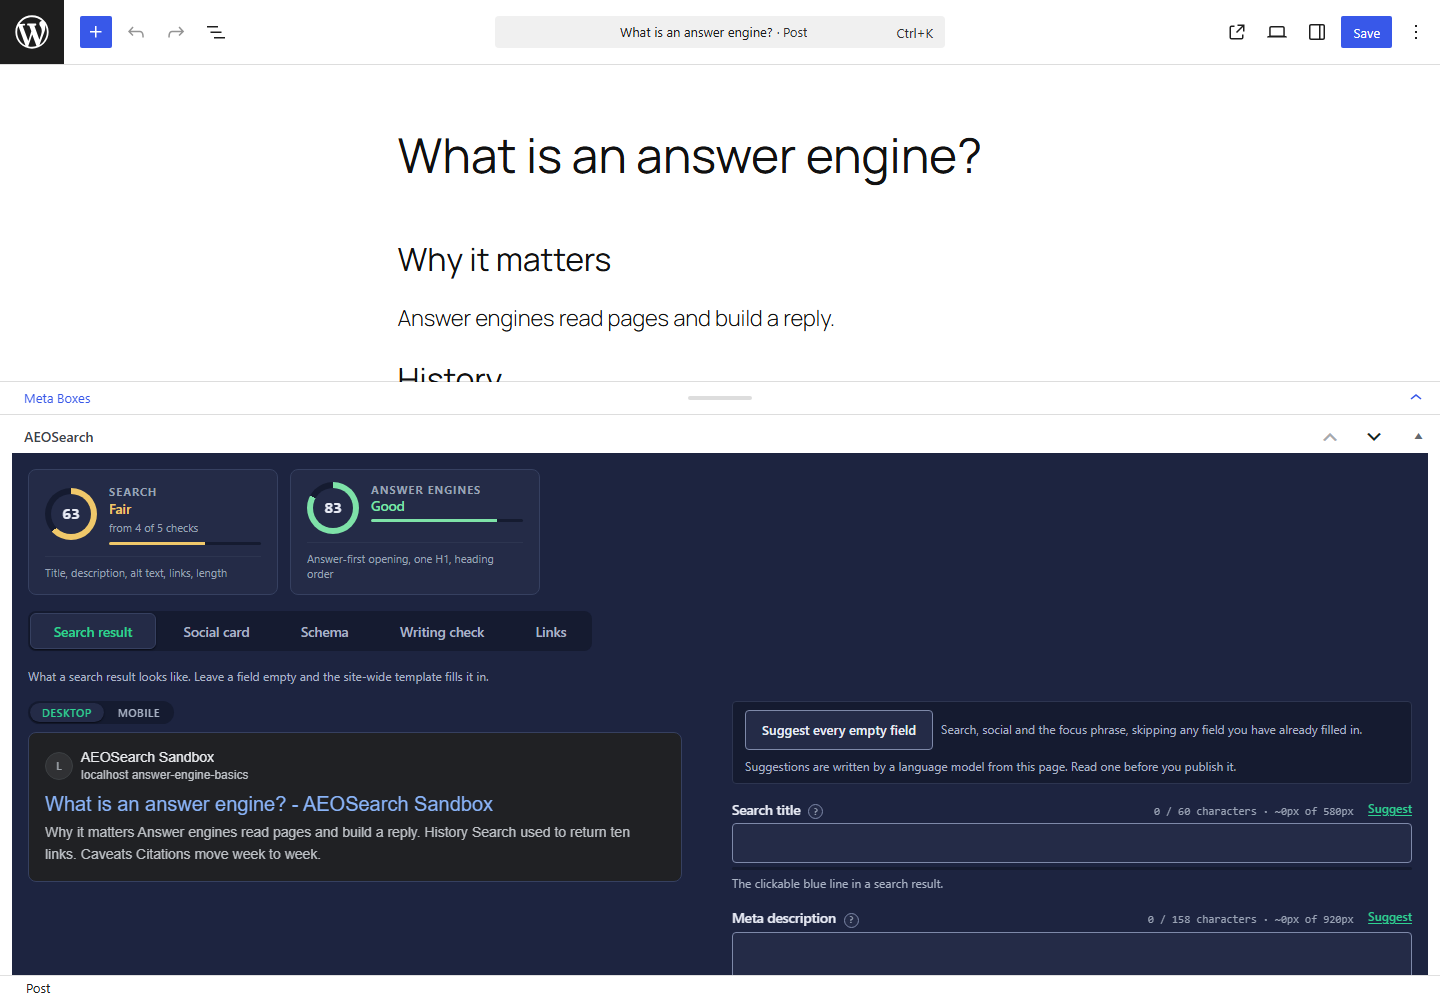The height and width of the screenshot is (1000, 1440).
Task: Click the Answer Engines score 83 card
Action: 415,532
